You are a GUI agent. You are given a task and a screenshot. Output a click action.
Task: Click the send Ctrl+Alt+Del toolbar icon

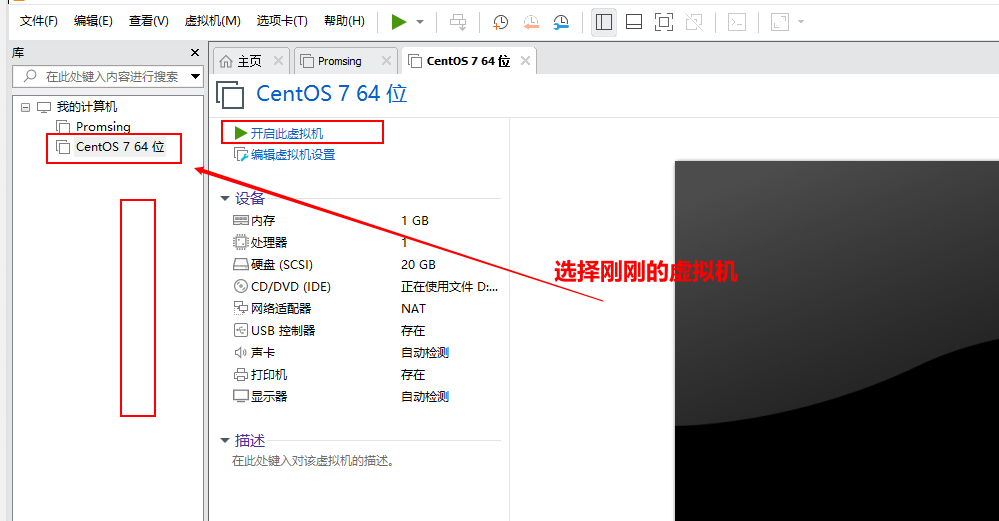click(458, 22)
